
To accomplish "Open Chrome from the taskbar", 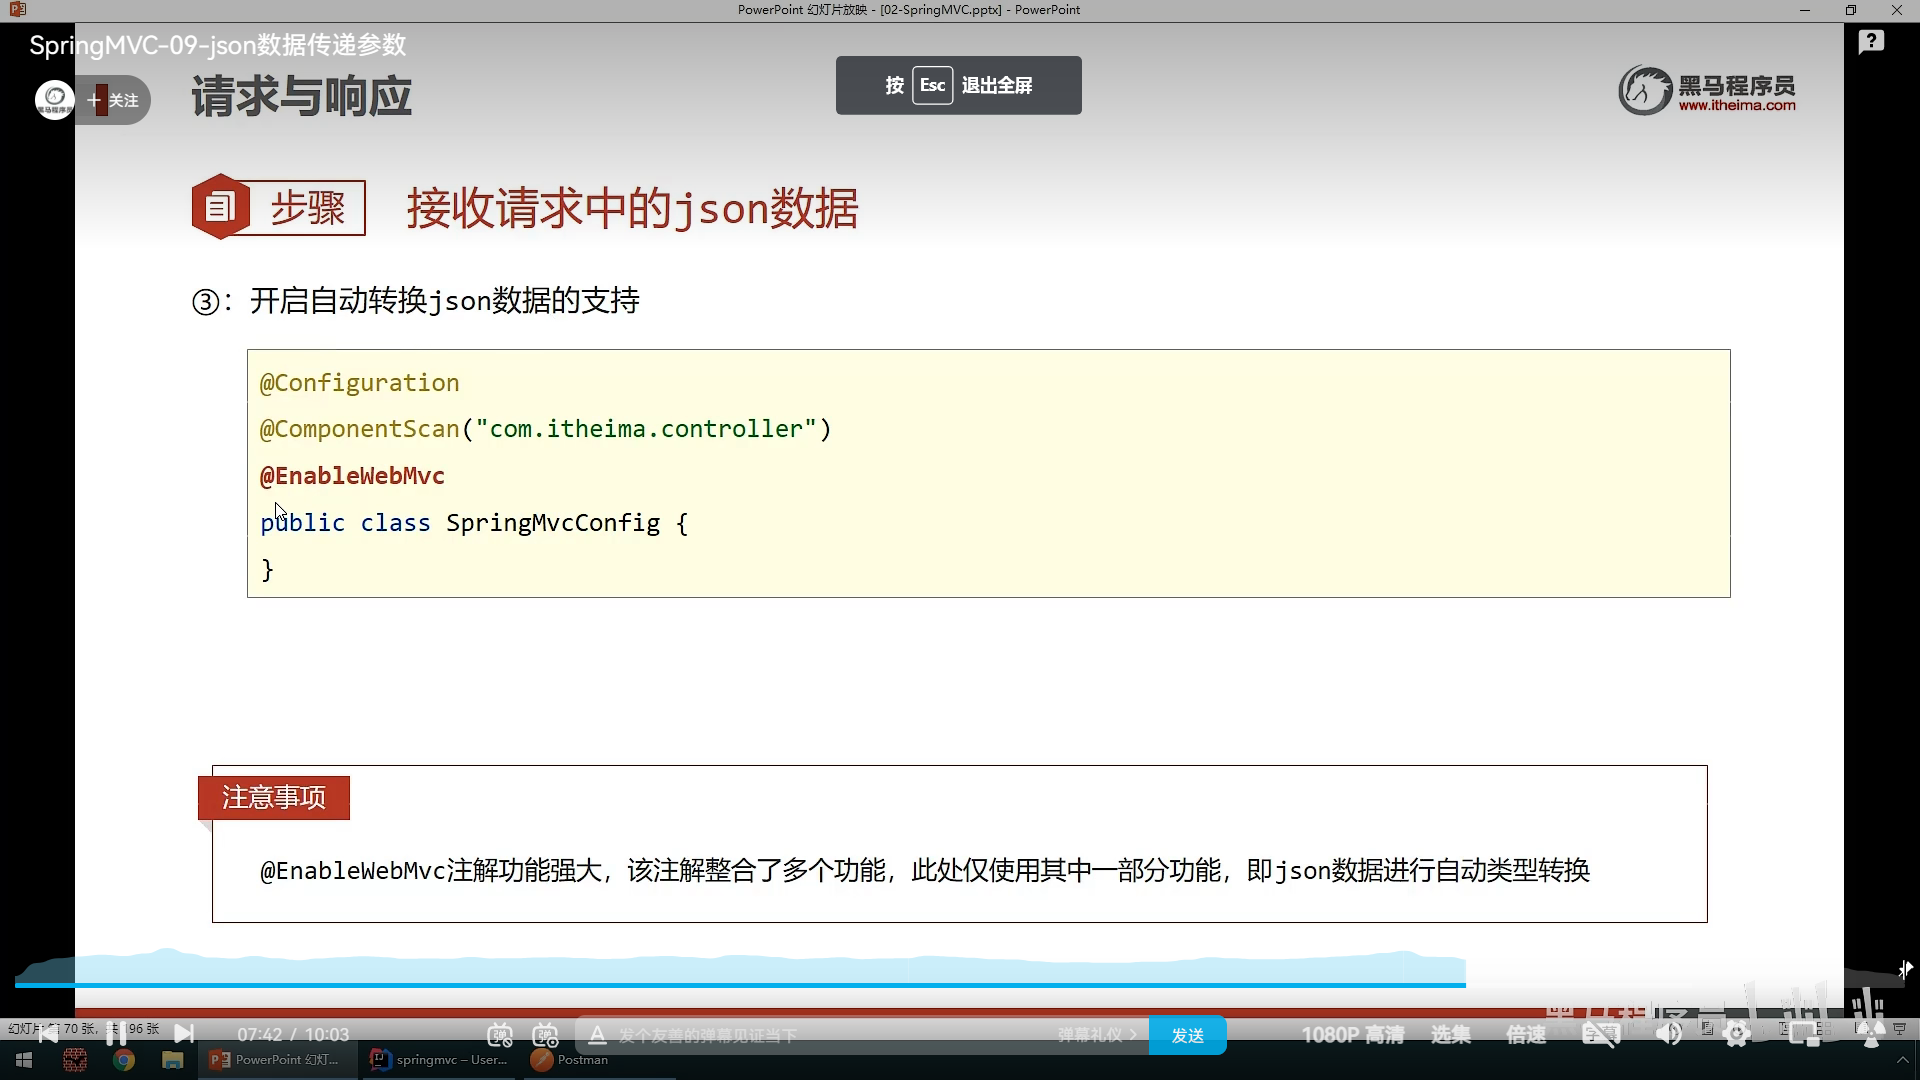I will (x=124, y=1060).
